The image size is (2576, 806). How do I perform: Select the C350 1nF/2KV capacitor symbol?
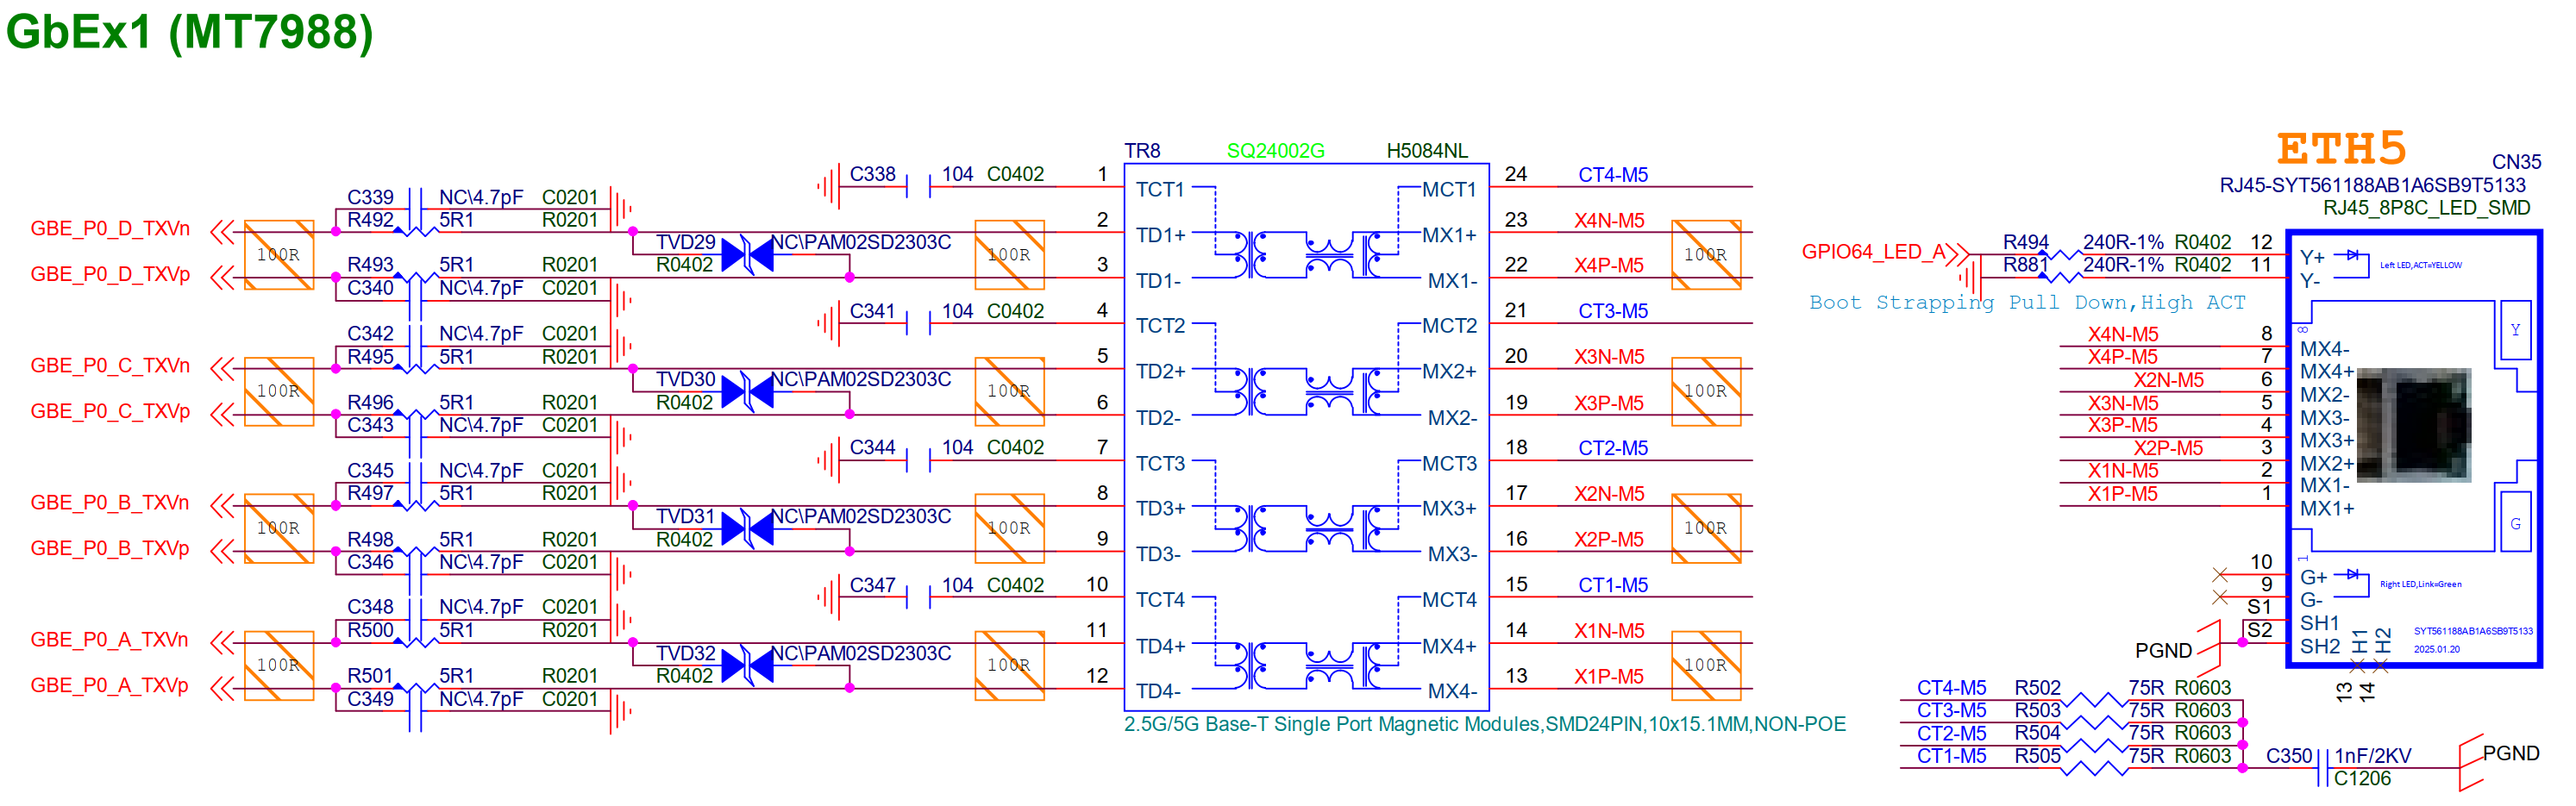click(2325, 767)
